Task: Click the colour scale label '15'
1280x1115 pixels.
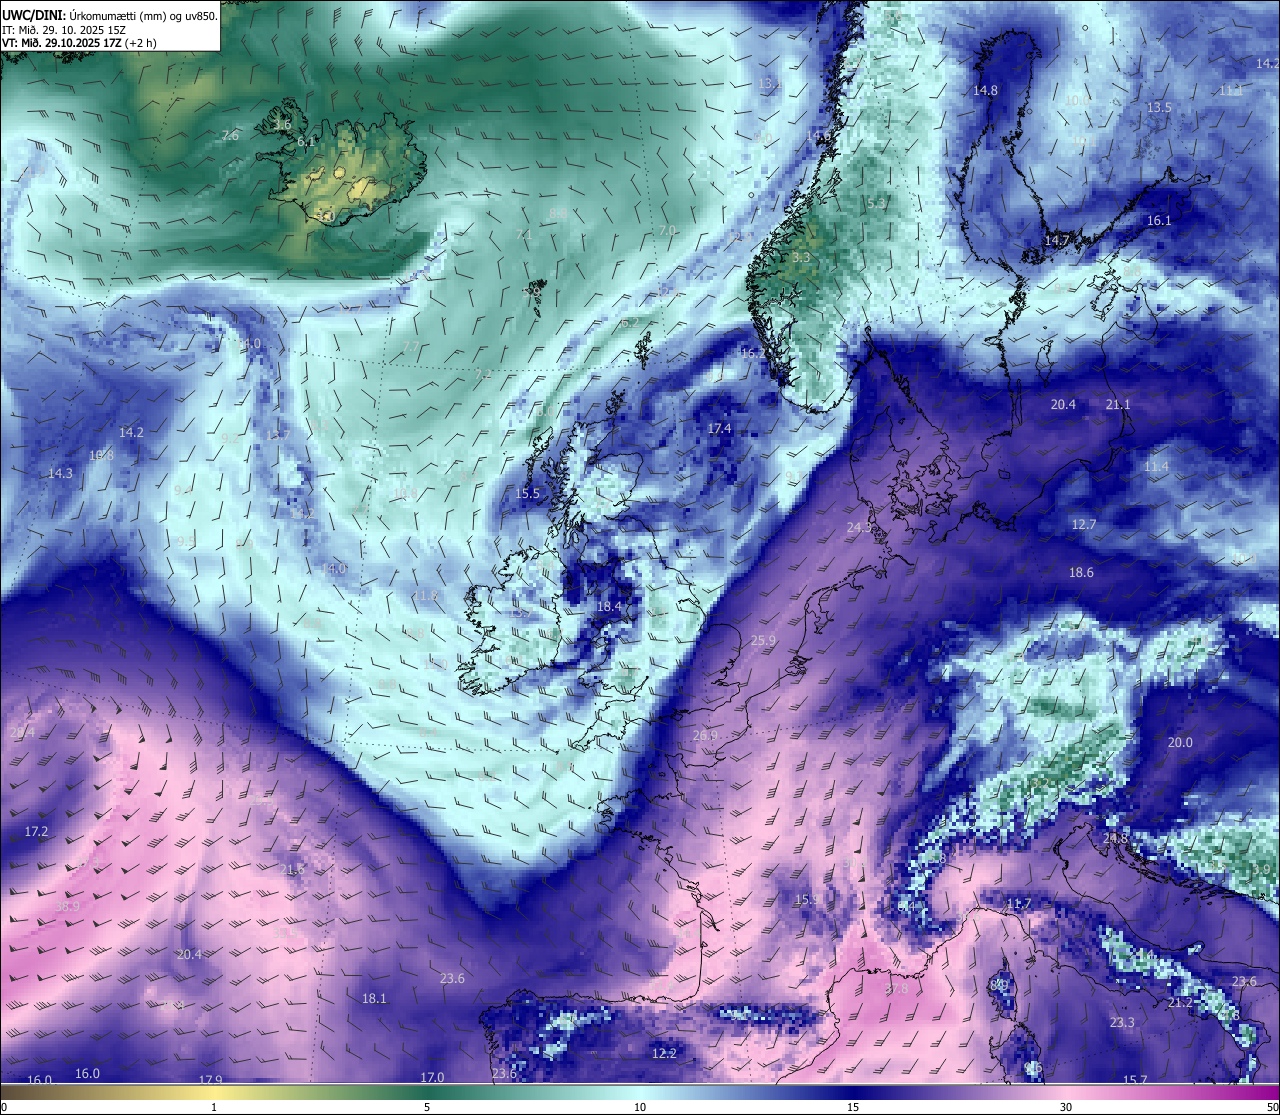Action: pos(853,1107)
